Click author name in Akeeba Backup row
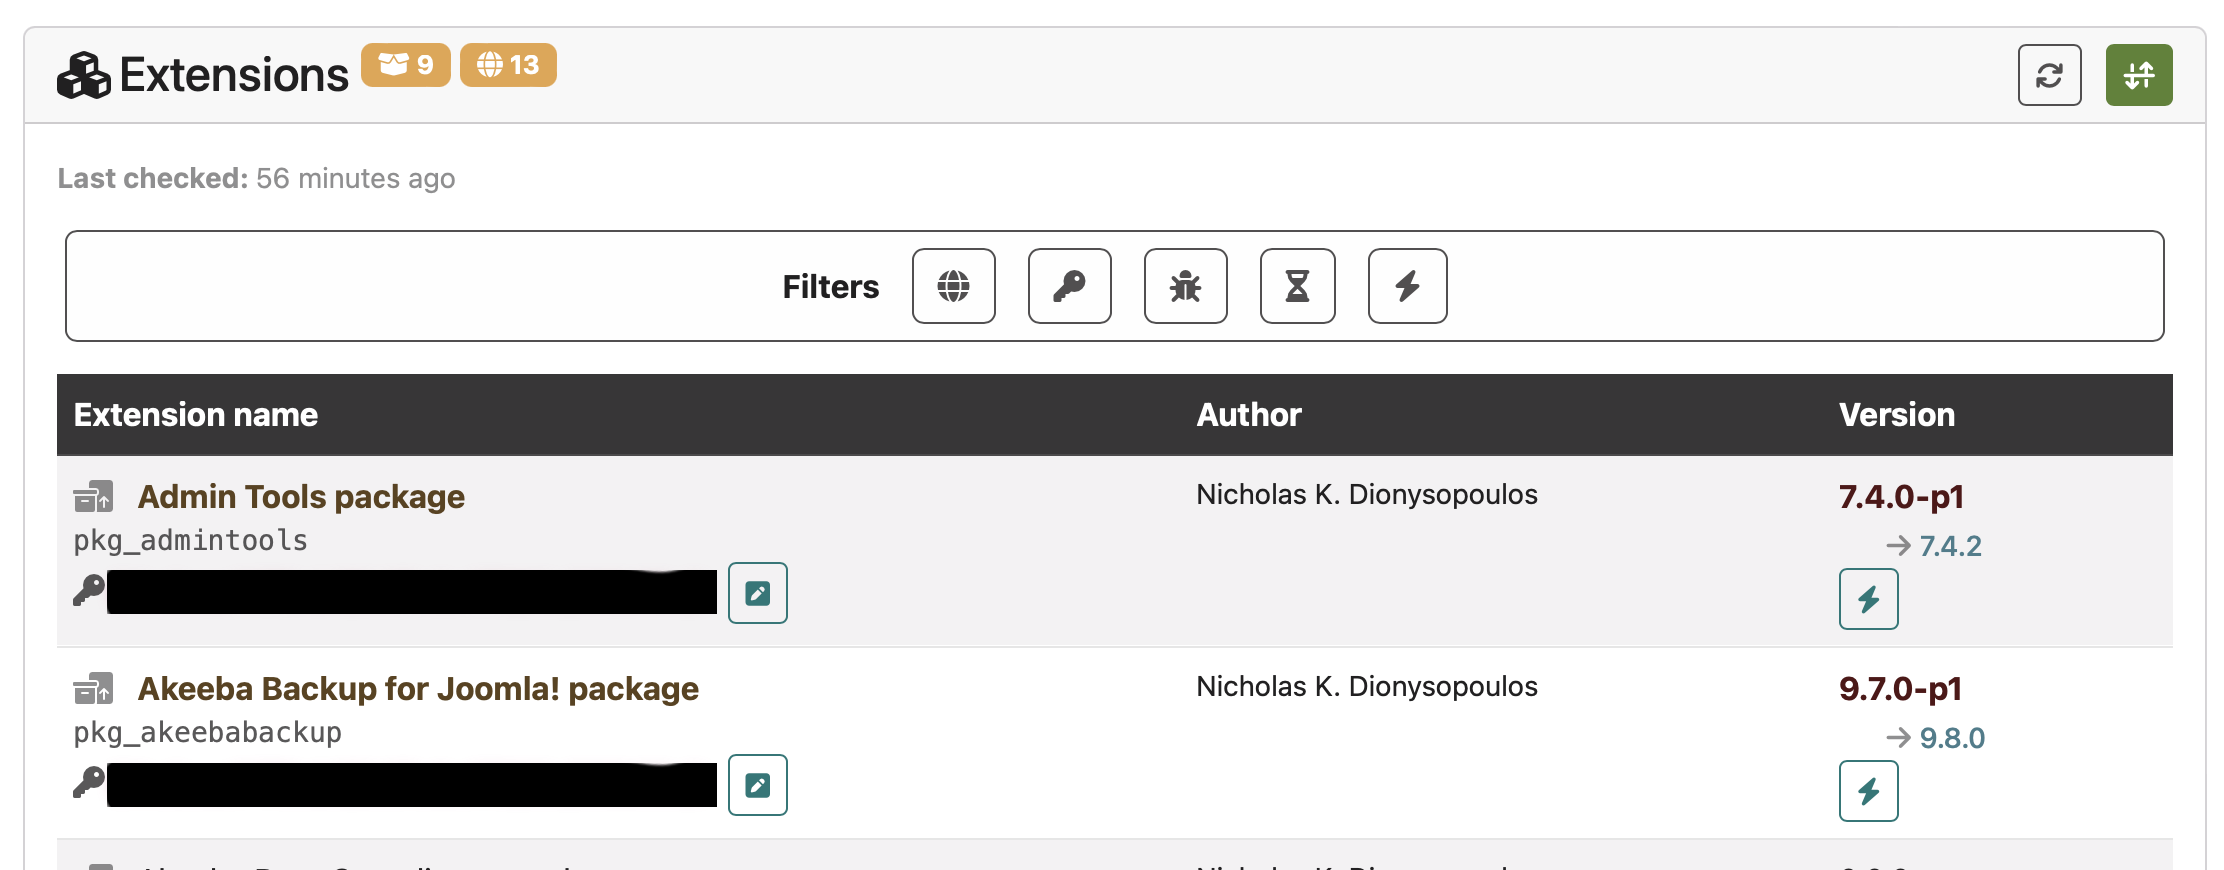 (1367, 686)
